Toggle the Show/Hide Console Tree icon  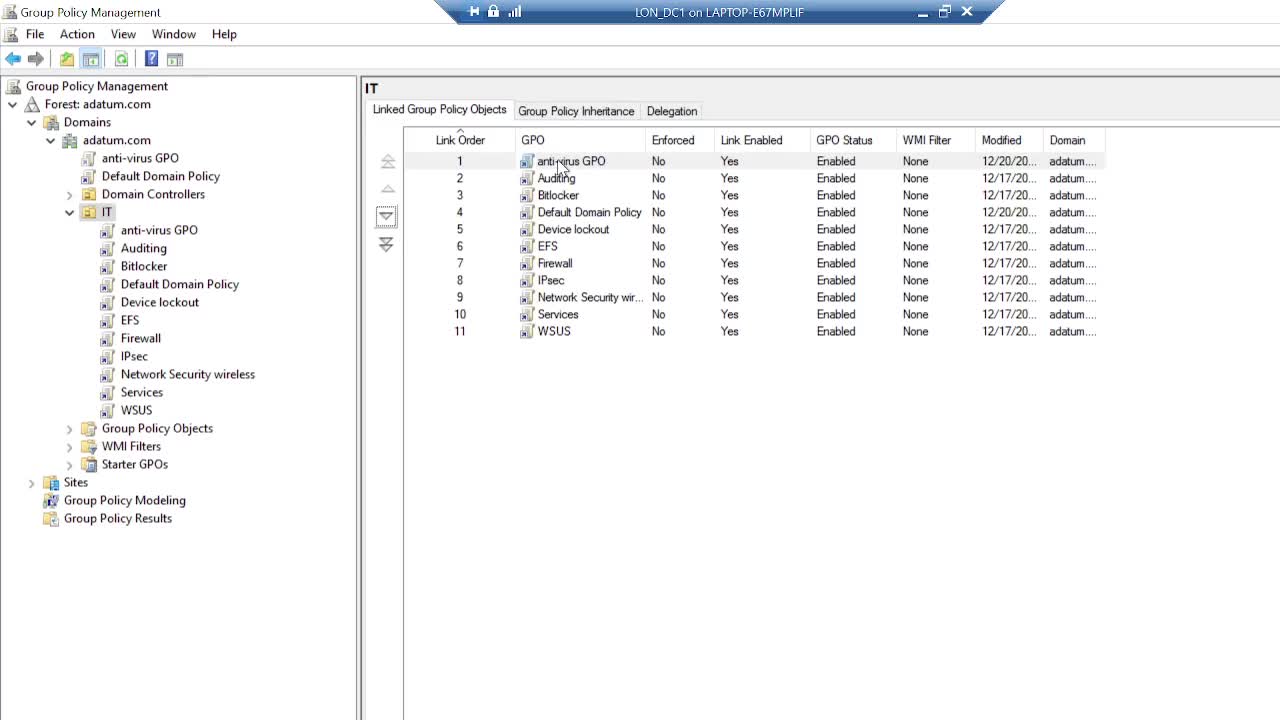tap(91, 59)
